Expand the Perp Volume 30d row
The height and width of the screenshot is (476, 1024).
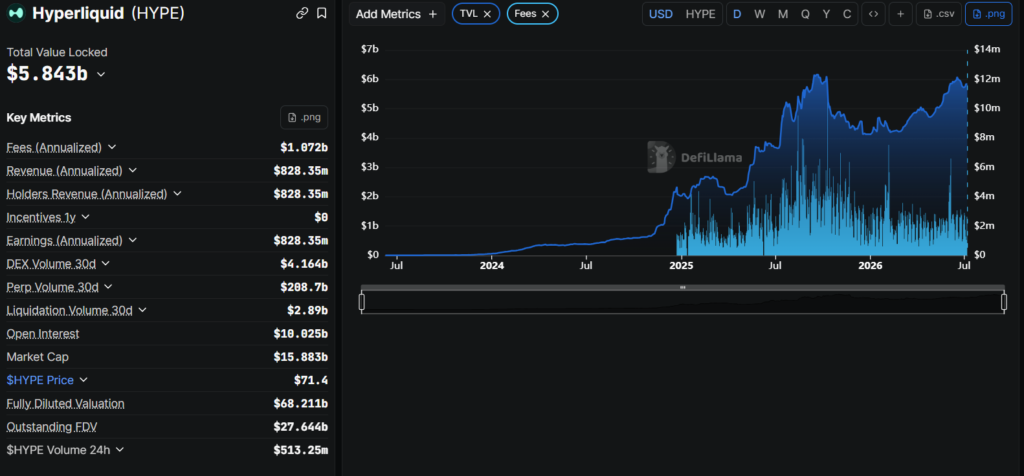point(108,287)
